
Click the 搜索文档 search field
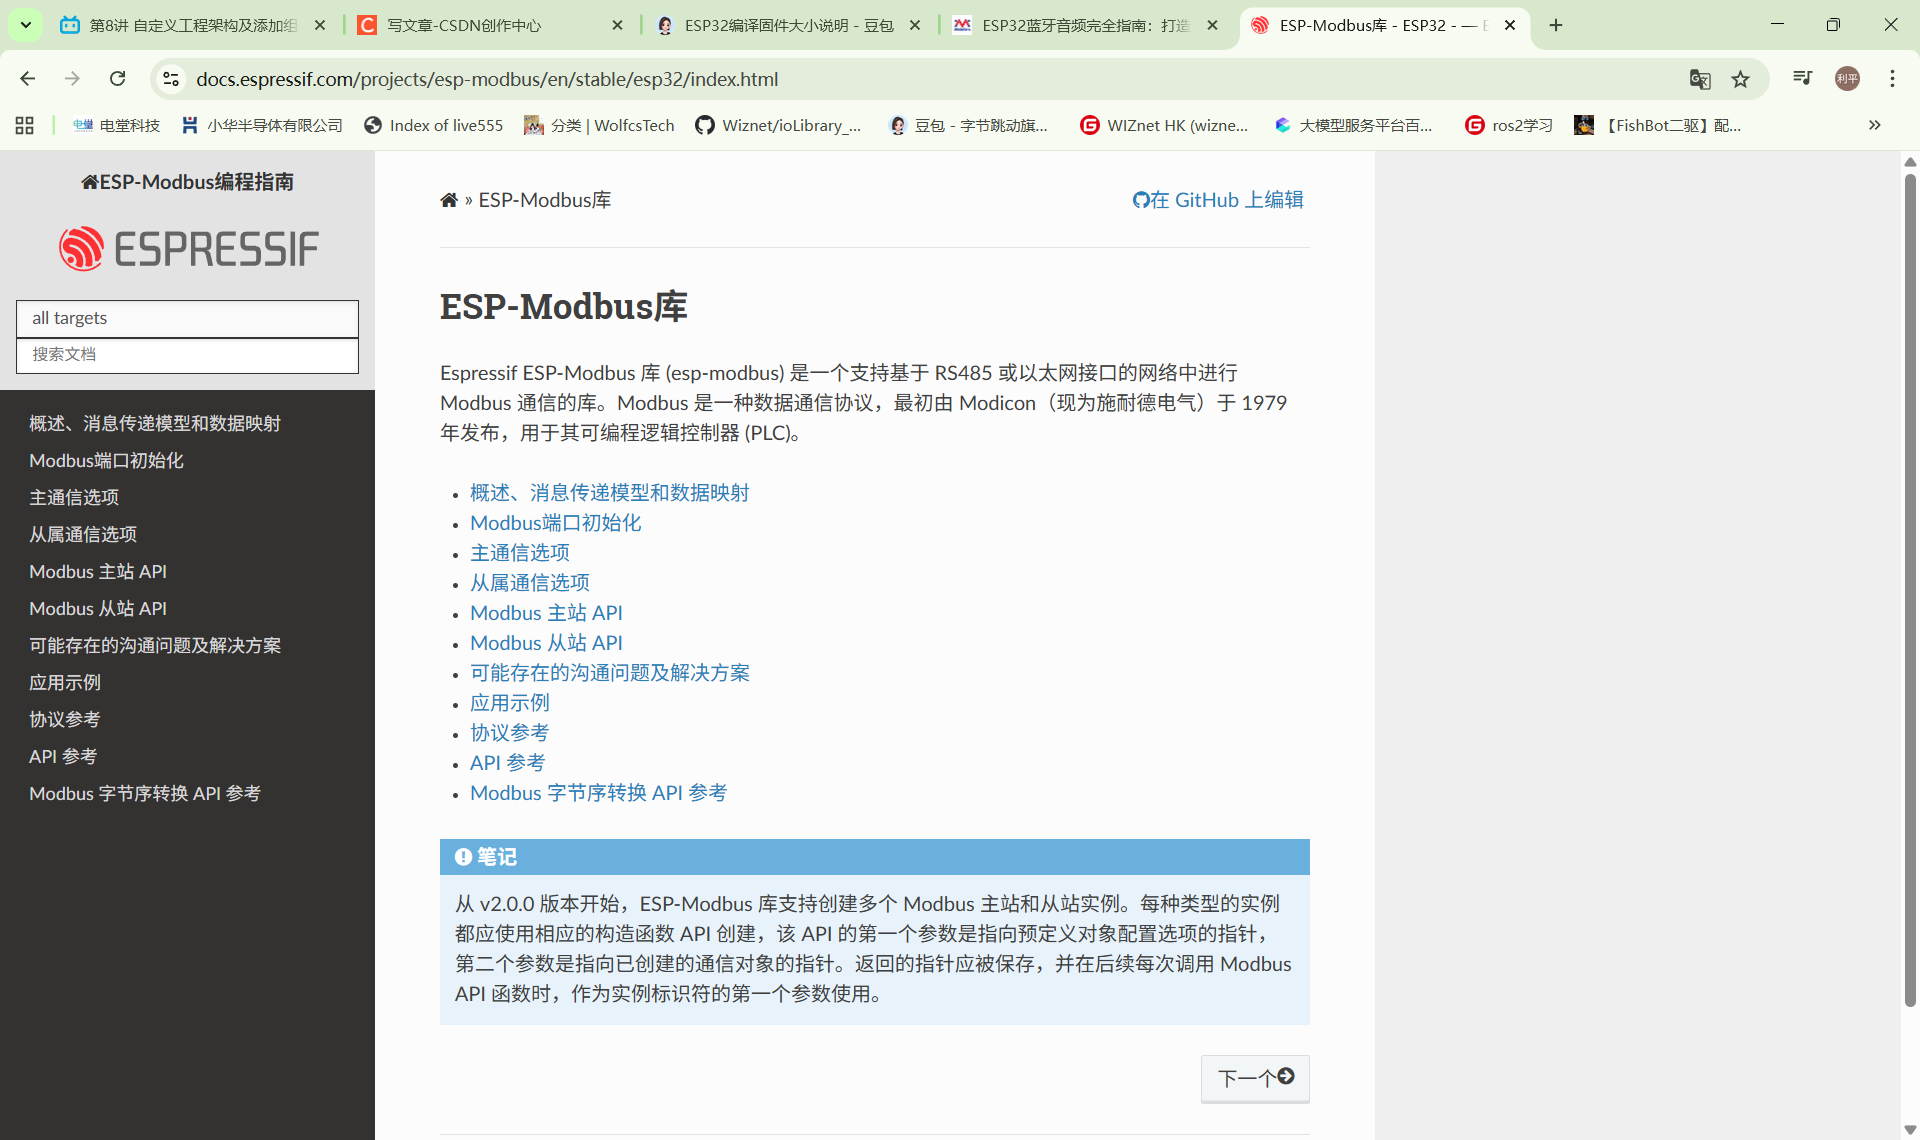tap(187, 354)
